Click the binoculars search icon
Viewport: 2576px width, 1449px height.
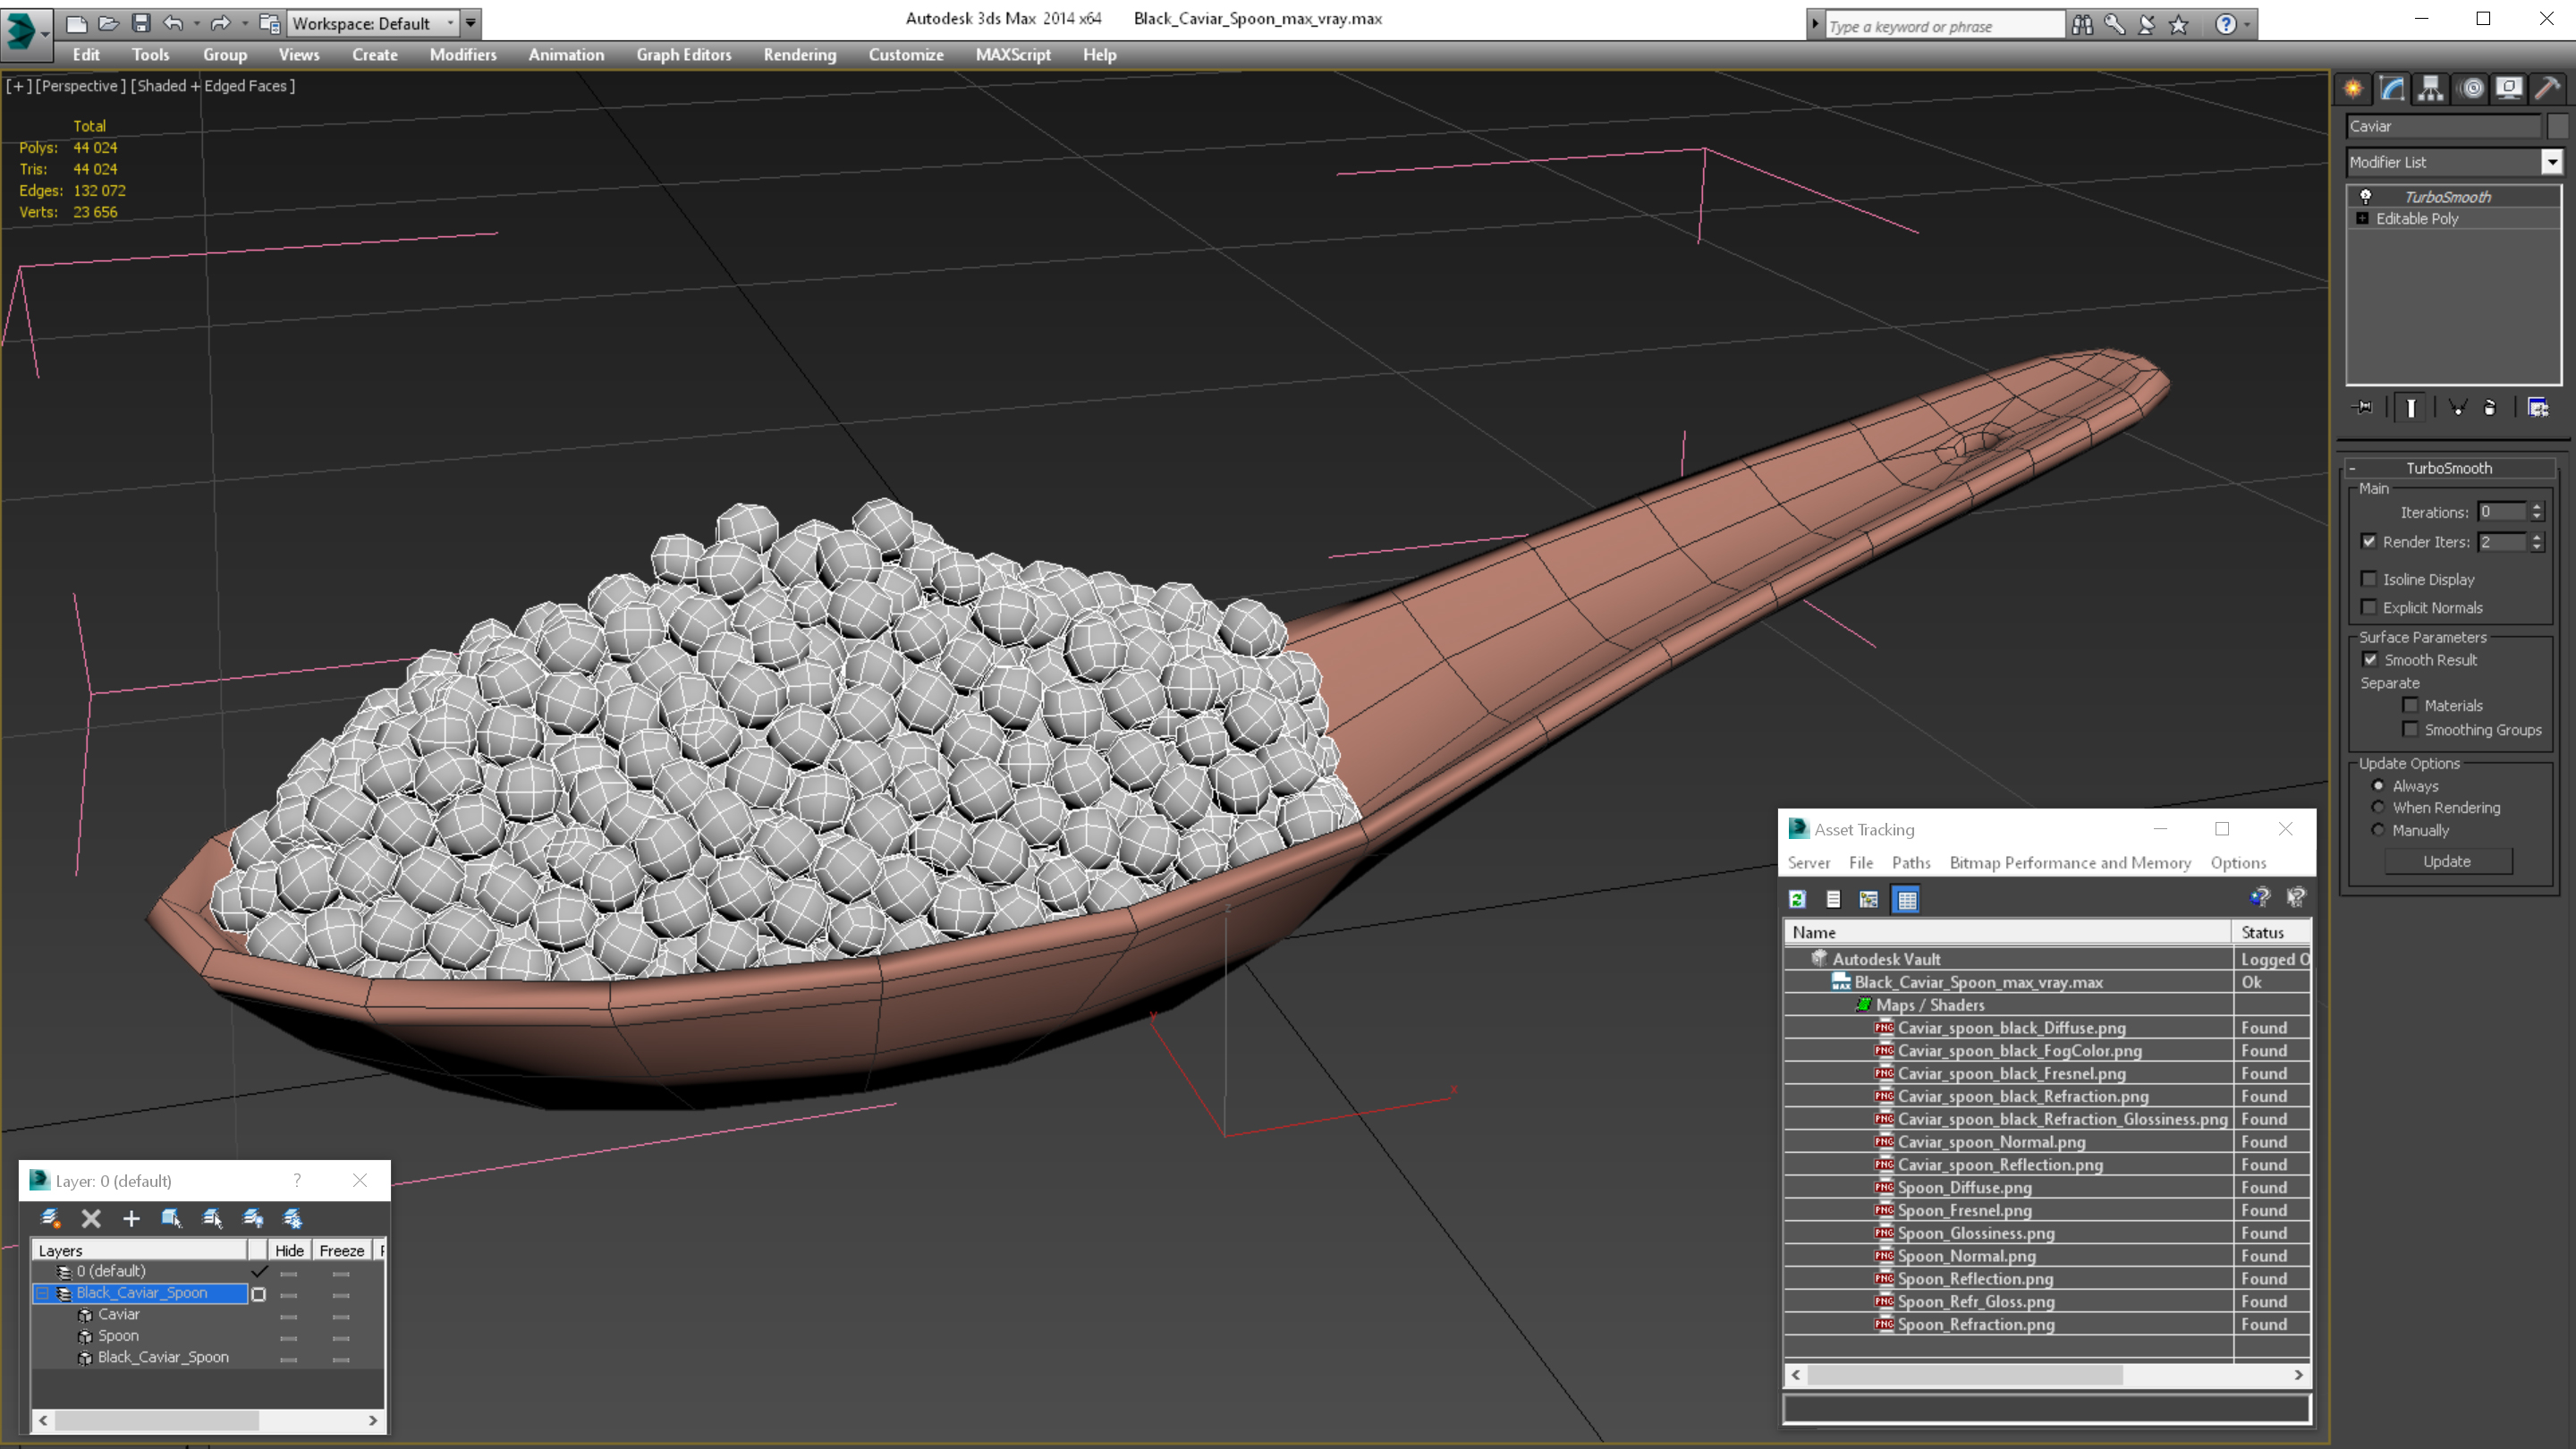click(2082, 25)
